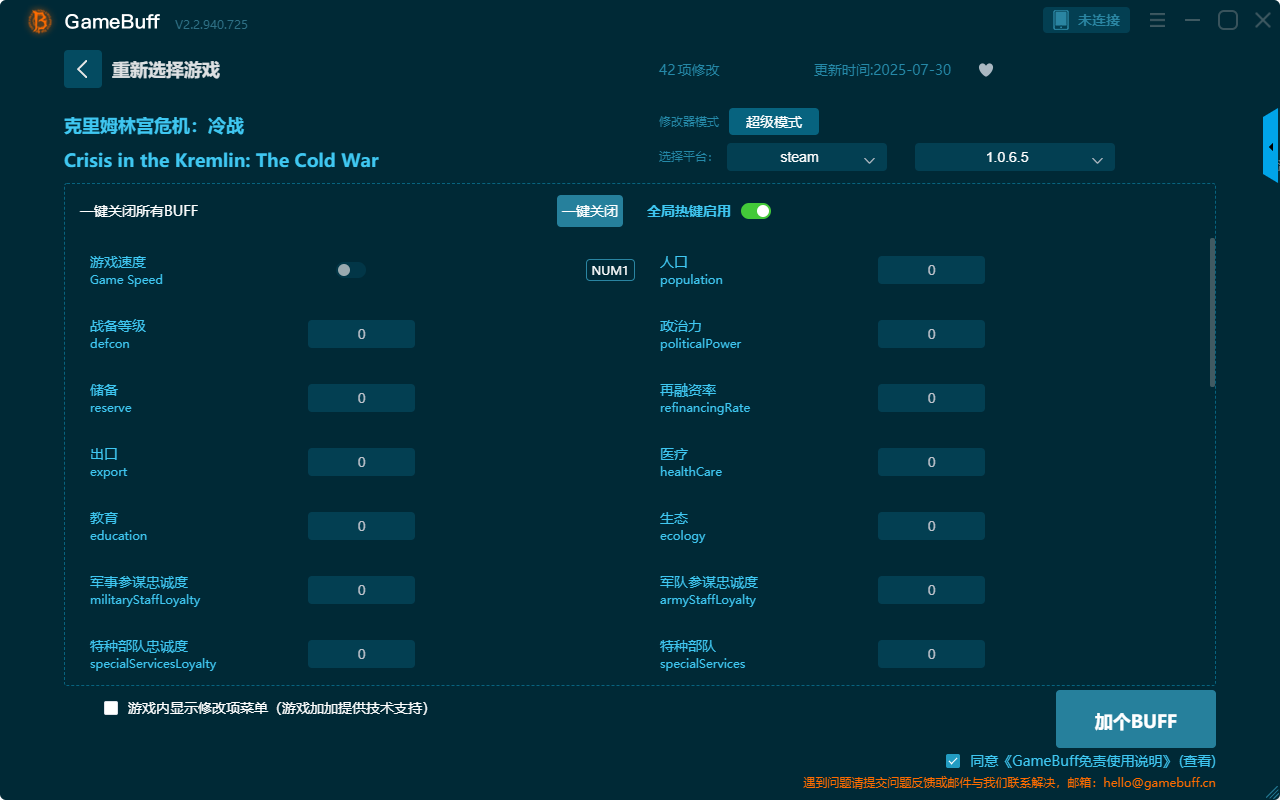Click the 42项修改 count text
1280x800 pixels.
689,70
